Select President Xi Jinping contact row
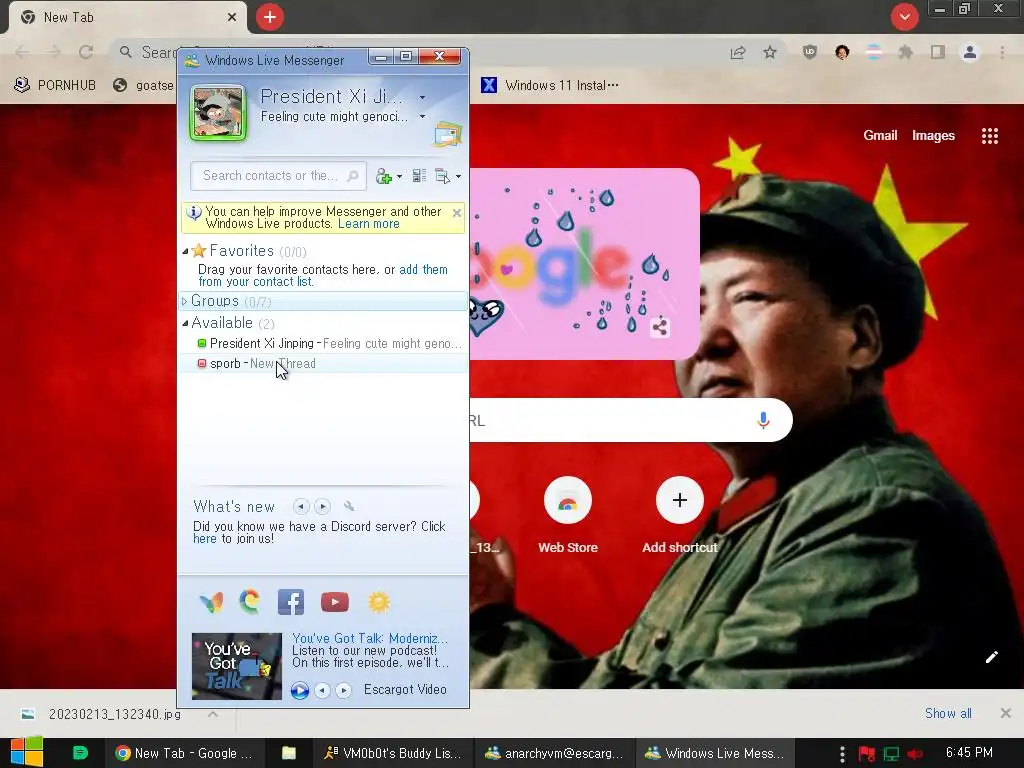 point(324,344)
